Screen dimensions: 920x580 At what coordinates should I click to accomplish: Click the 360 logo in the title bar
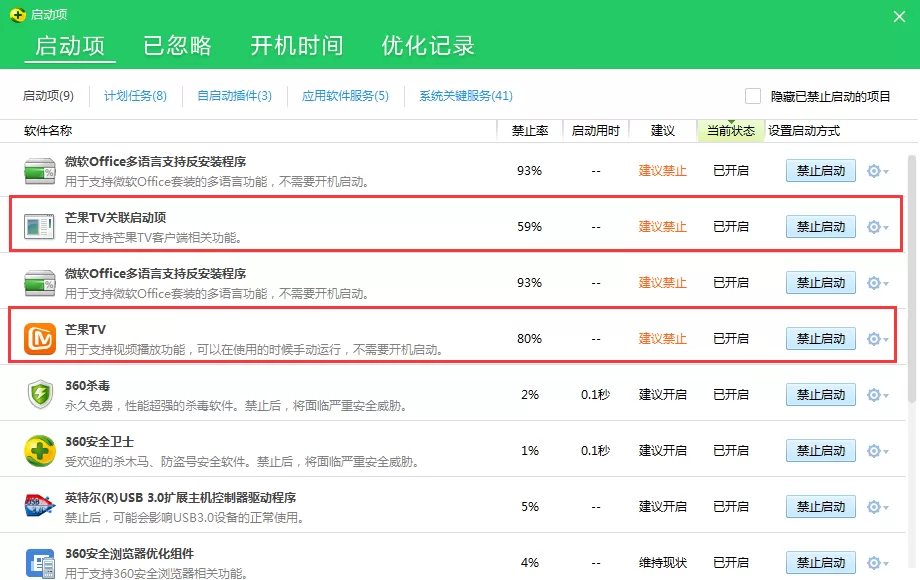tap(18, 15)
